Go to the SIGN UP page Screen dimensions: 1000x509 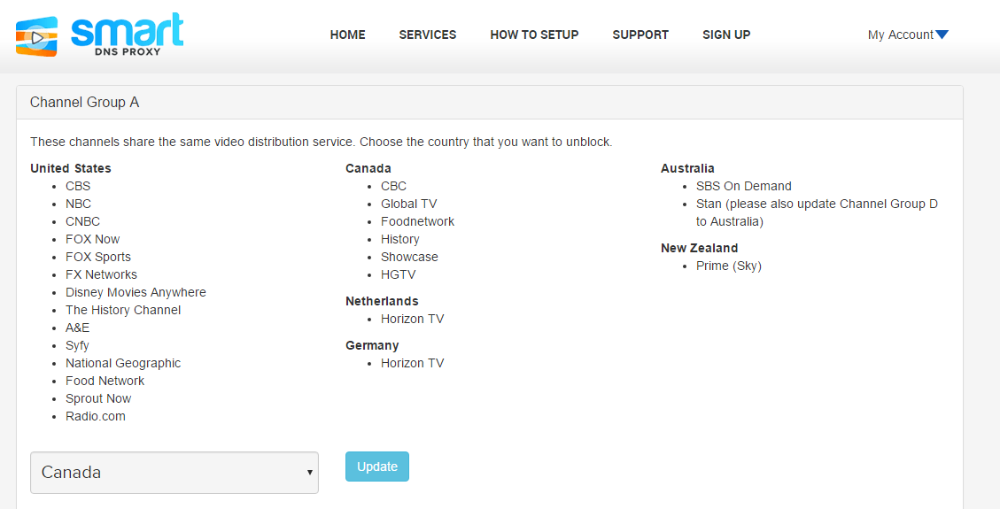pos(726,35)
